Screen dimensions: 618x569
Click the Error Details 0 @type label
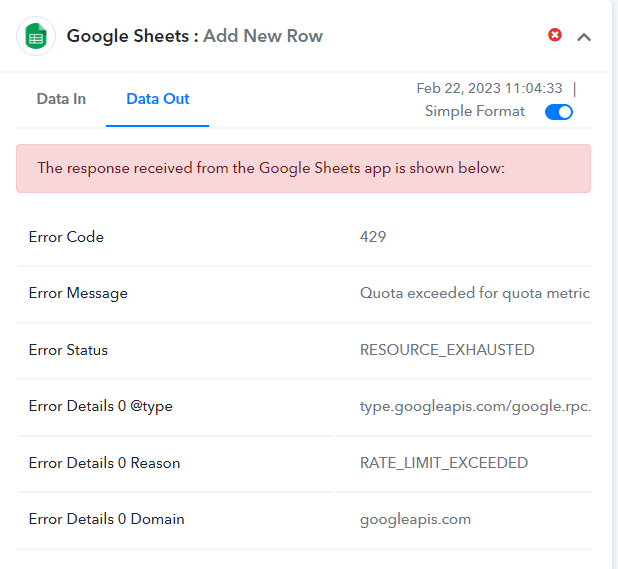click(x=101, y=406)
